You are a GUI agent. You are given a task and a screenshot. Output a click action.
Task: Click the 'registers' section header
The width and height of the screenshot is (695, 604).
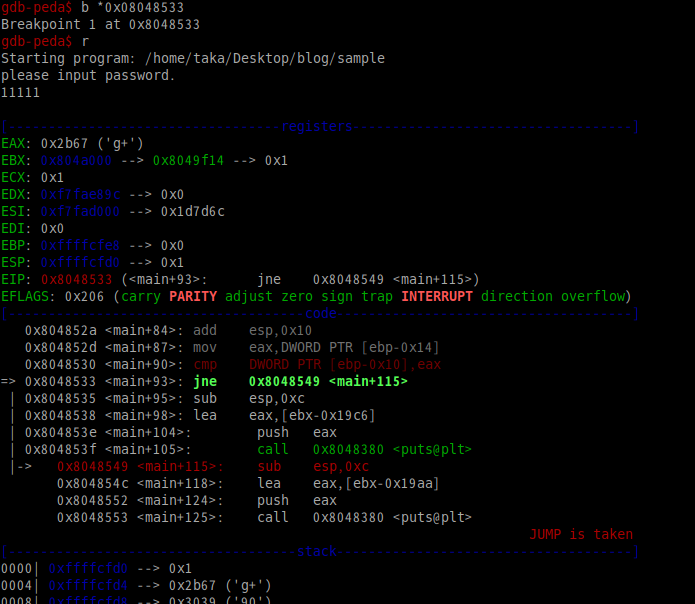coord(317,127)
